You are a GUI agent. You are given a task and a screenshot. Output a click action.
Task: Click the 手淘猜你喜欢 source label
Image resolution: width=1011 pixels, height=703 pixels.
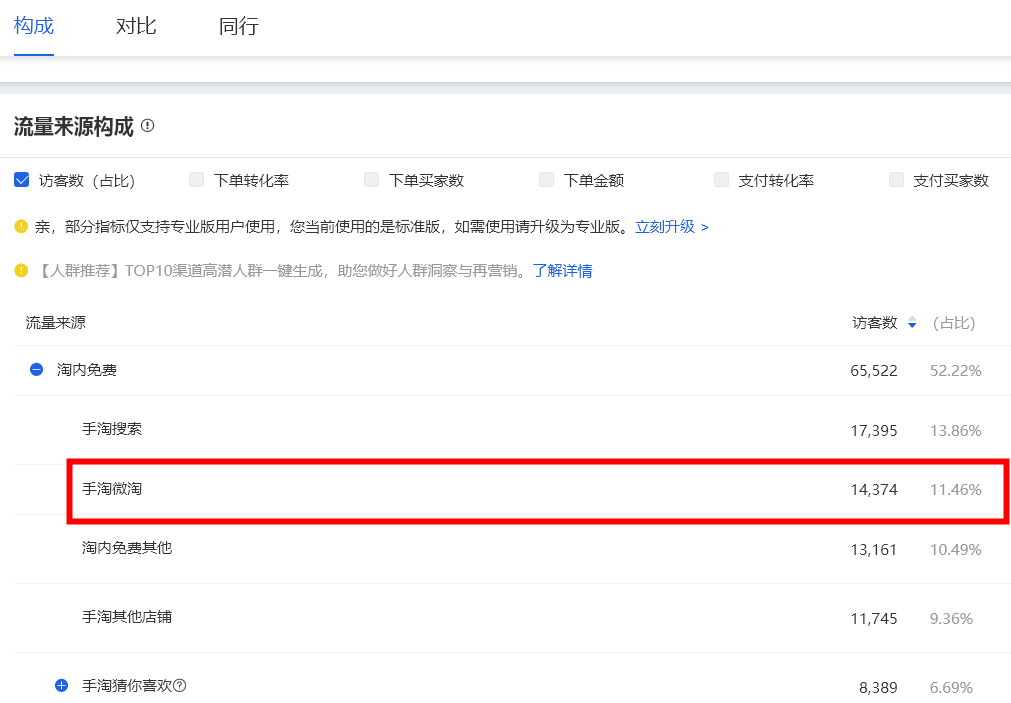(127, 686)
